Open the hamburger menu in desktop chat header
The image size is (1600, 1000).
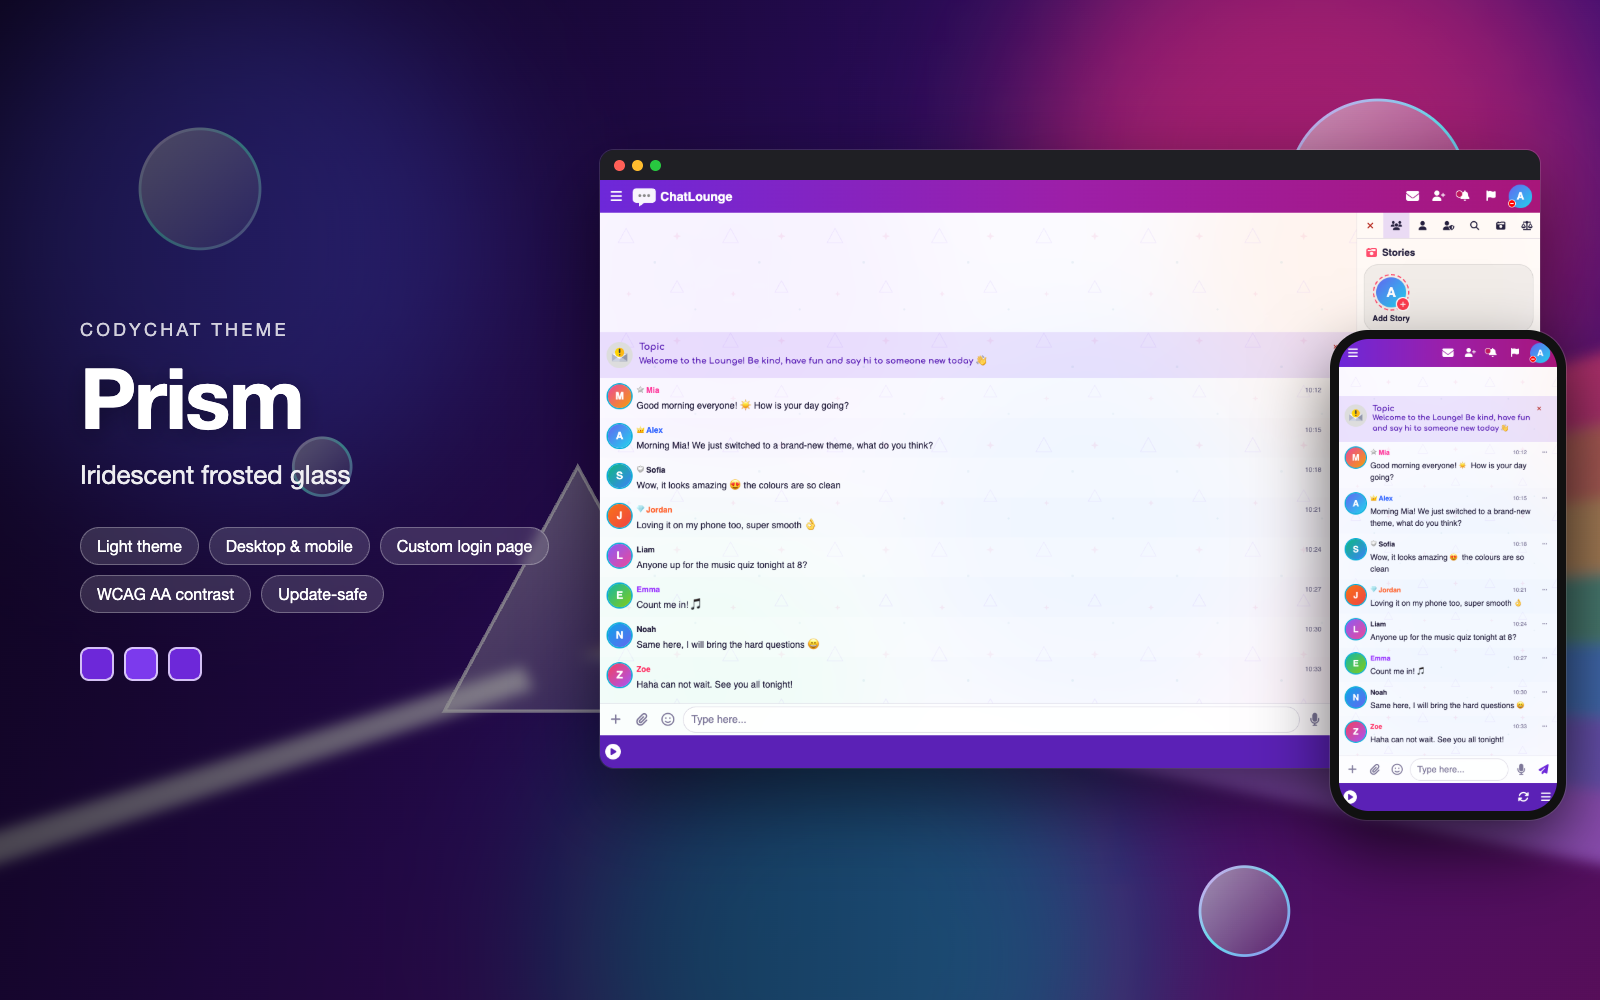(616, 196)
